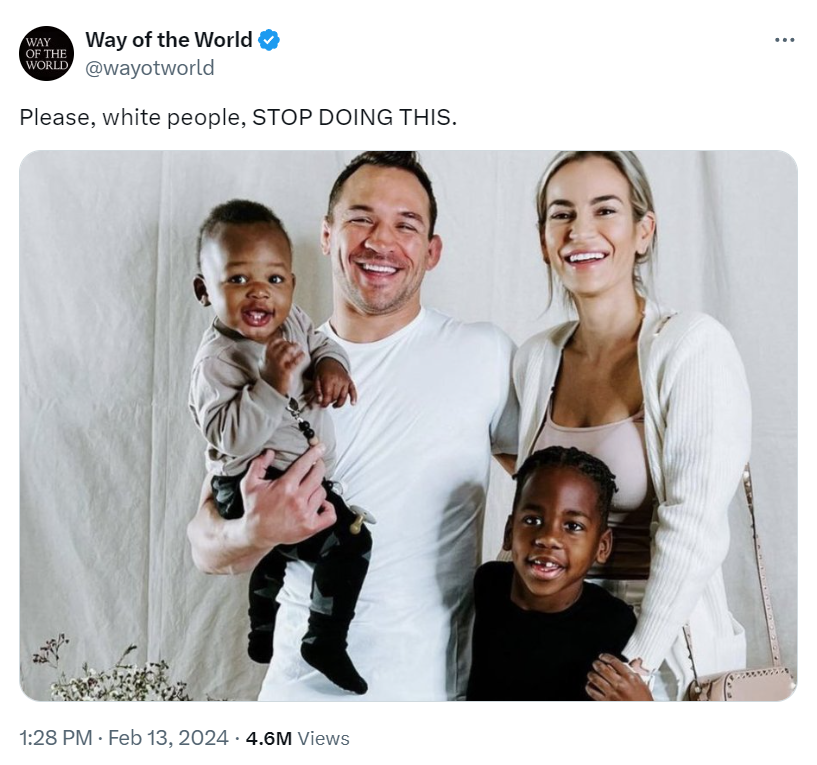Image resolution: width=817 pixels, height=765 pixels.
Task: Open the 4.6M view count
Action: pyautogui.click(x=268, y=738)
